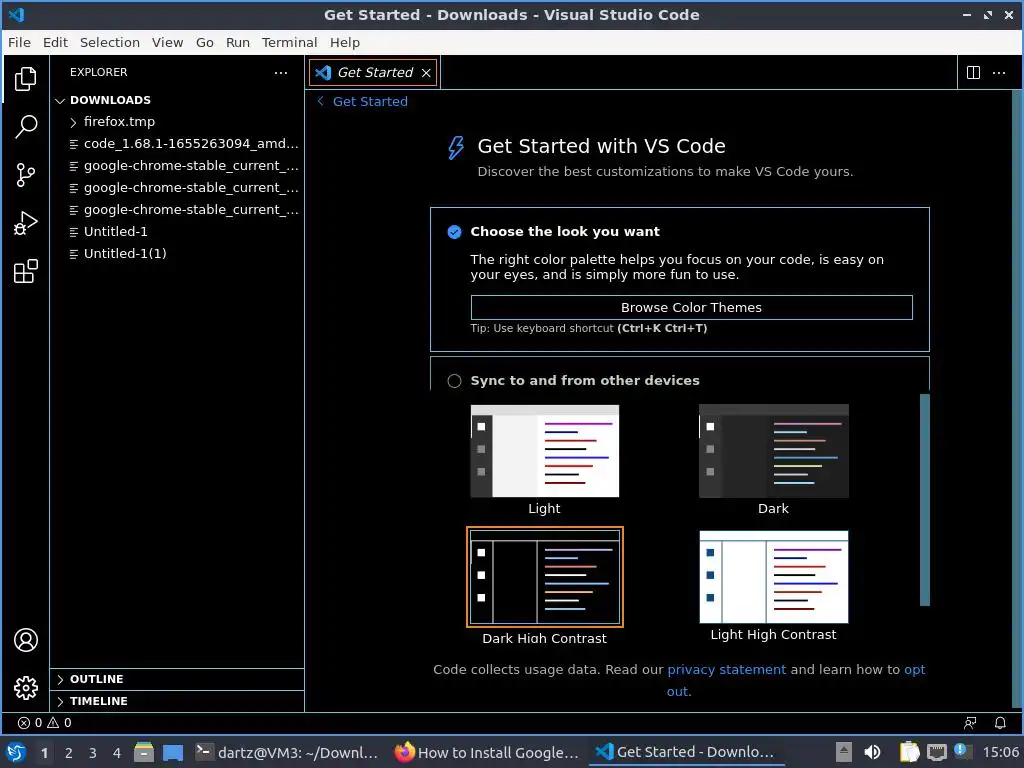This screenshot has width=1024, height=768.
Task: Switch to virtual desktop 2
Action: [69, 753]
